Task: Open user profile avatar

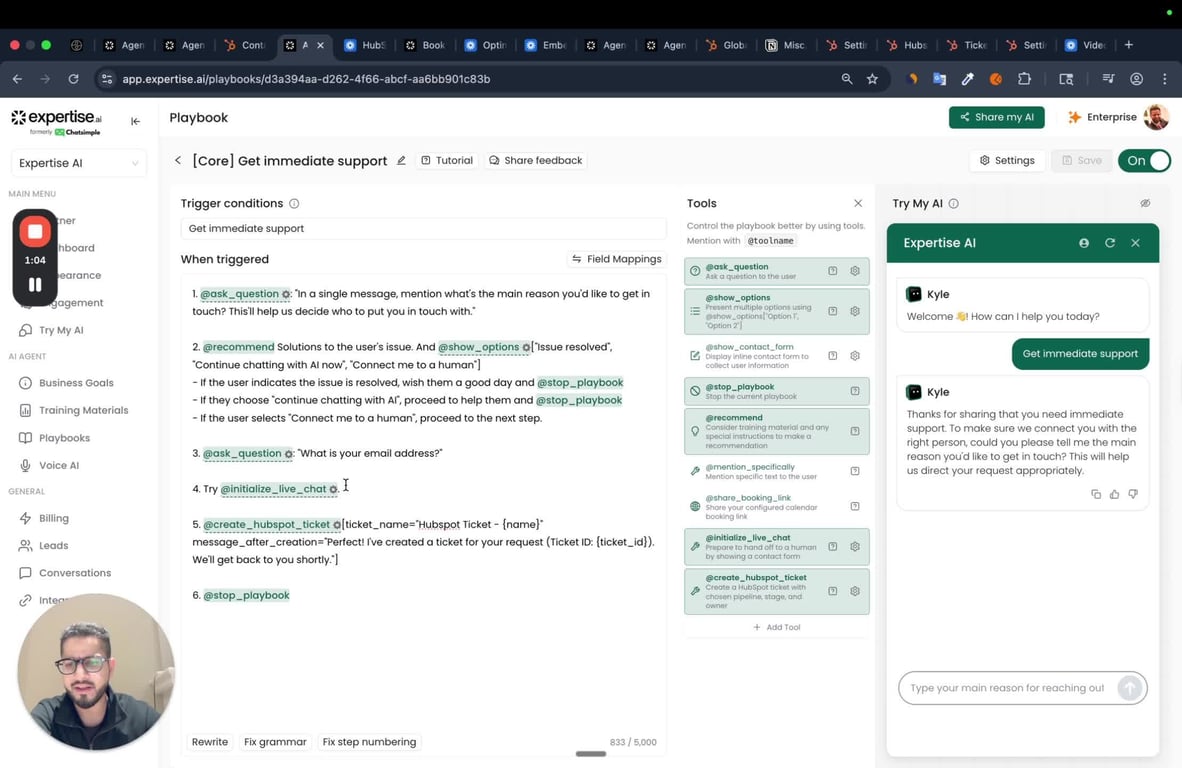Action: [x=1156, y=117]
